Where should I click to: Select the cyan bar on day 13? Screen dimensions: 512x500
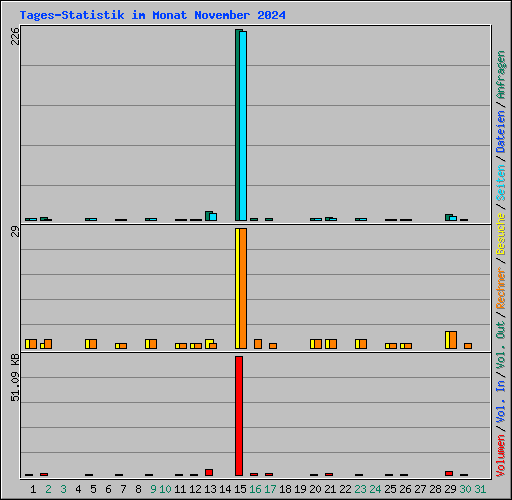pyautogui.click(x=213, y=217)
